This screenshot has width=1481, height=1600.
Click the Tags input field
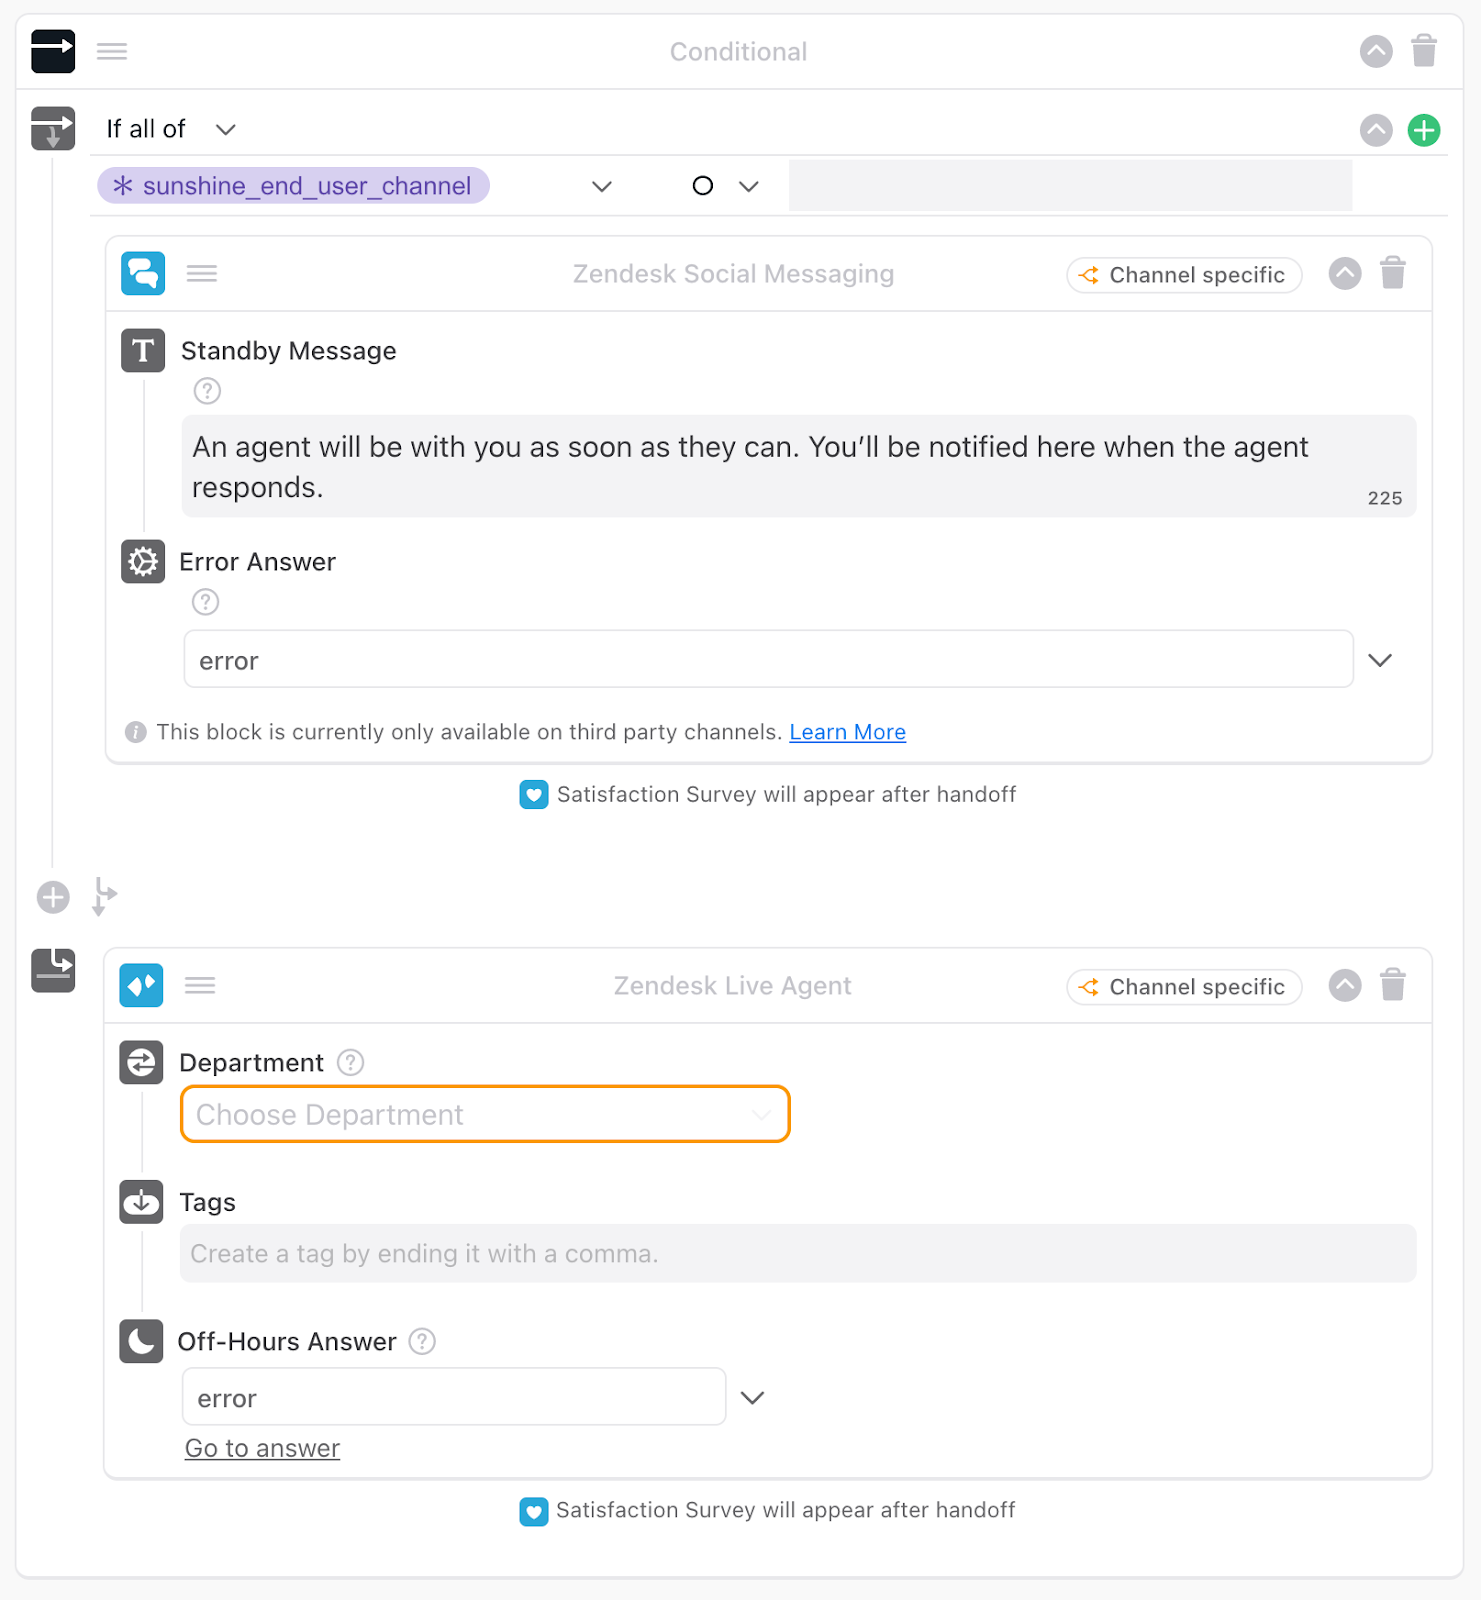tap(797, 1253)
